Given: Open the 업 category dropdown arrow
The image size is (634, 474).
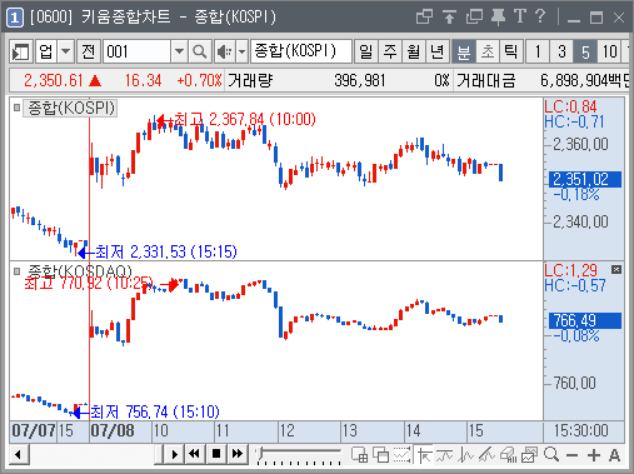Looking at the screenshot, I should click(x=66, y=51).
